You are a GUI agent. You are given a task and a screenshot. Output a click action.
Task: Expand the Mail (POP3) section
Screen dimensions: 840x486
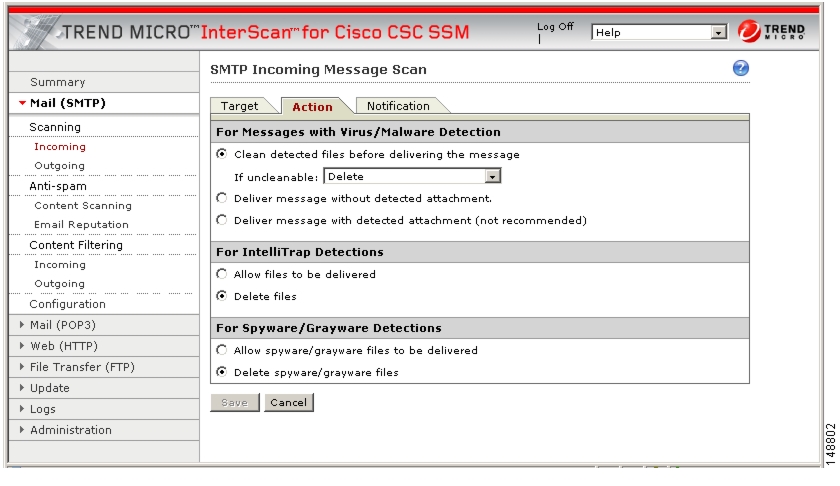tap(63, 325)
